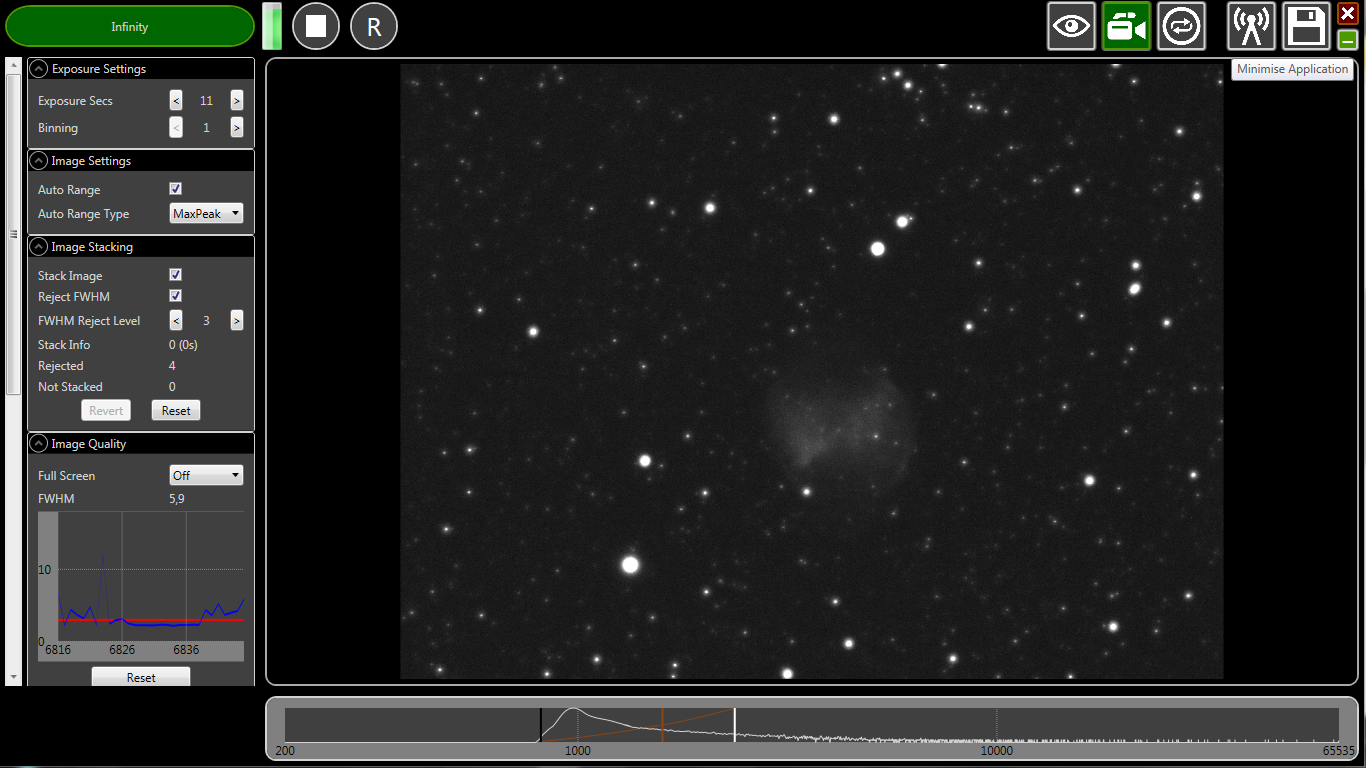Save the image using the floppy disk icon
The height and width of the screenshot is (768, 1366).
tap(1305, 25)
